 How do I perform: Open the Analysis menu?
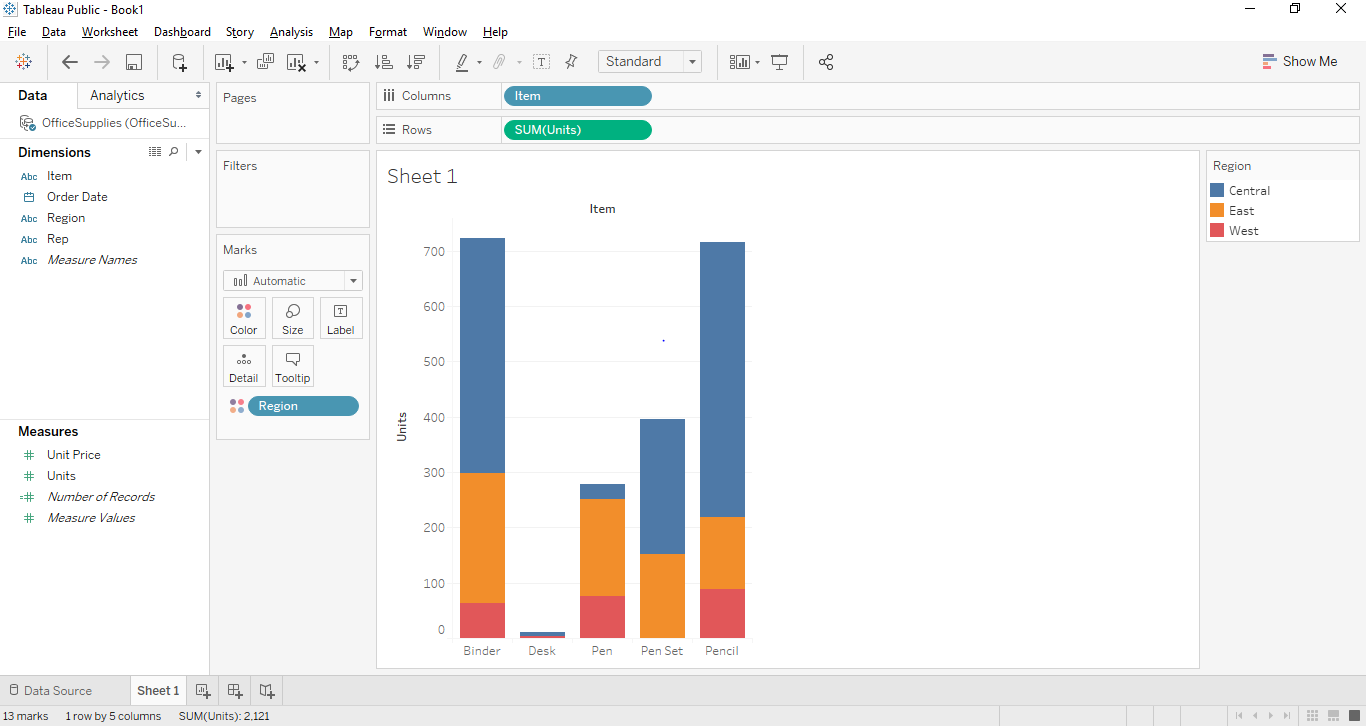click(291, 32)
